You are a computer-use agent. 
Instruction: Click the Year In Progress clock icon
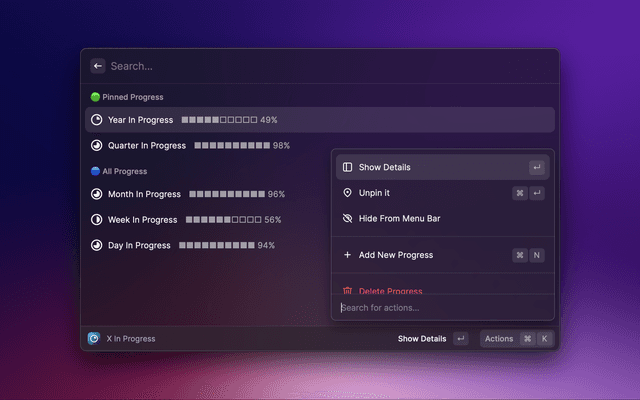coord(96,120)
